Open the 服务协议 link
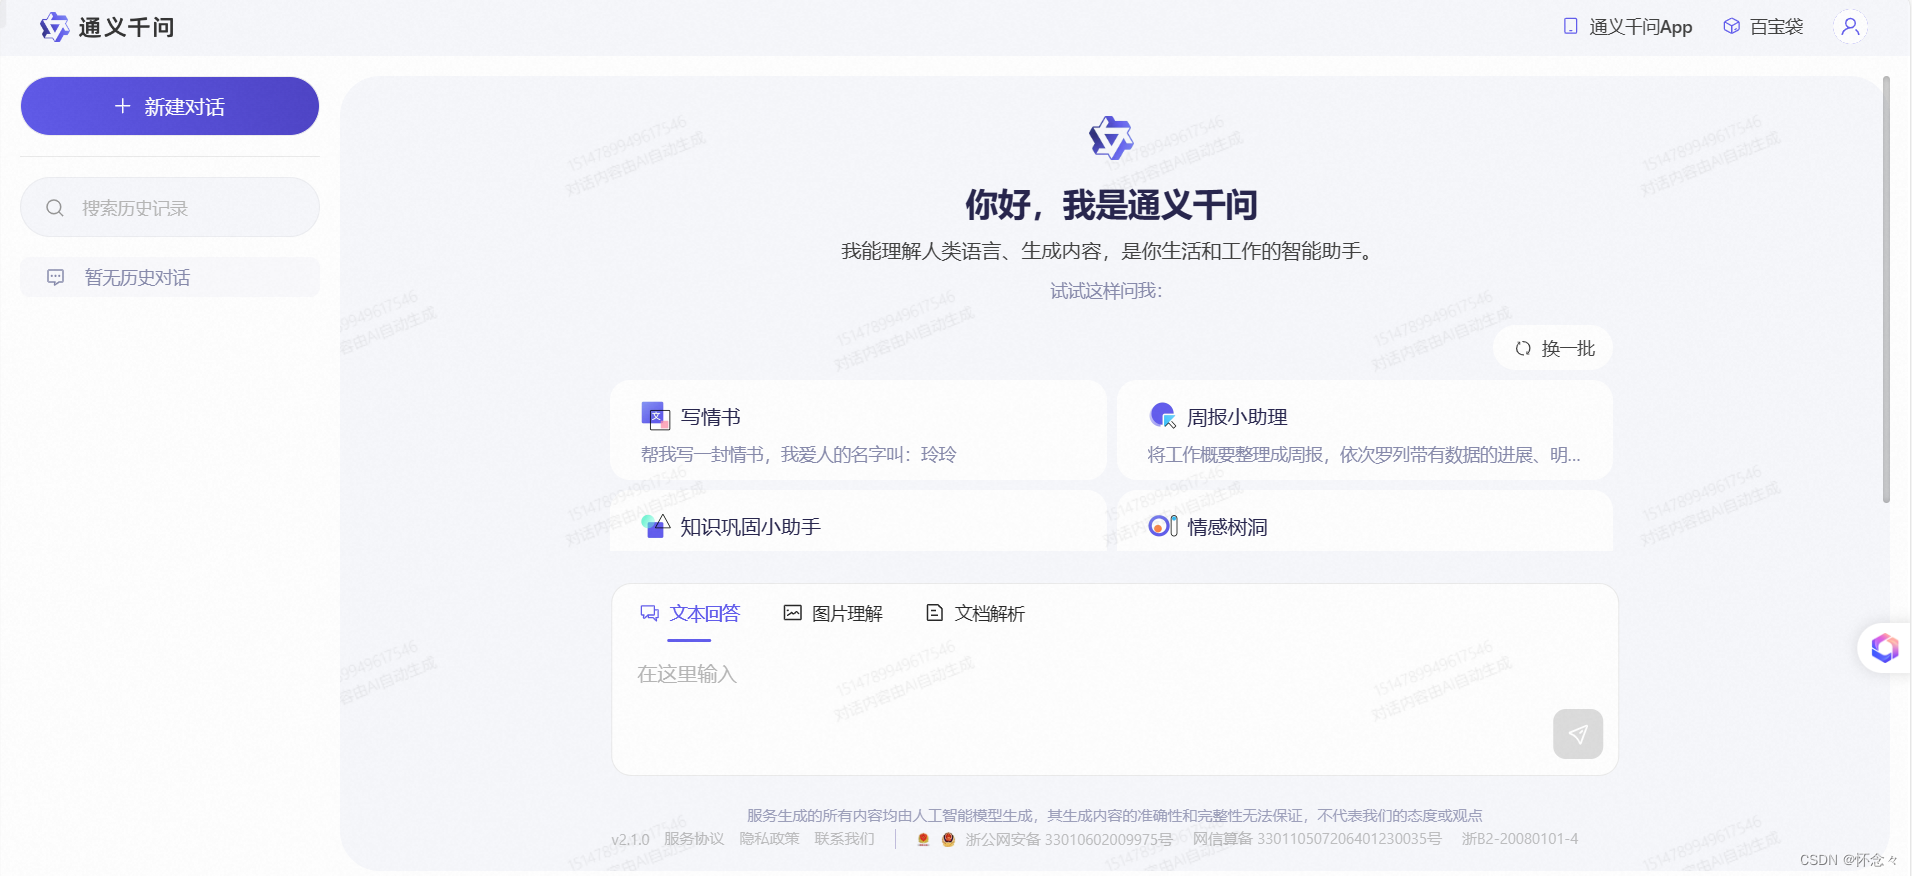 click(x=694, y=839)
